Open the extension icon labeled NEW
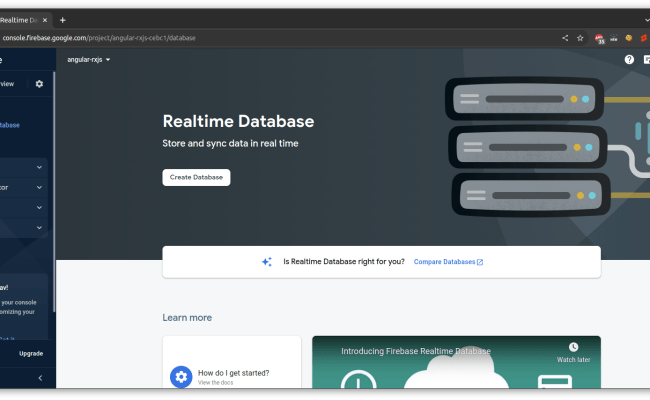650x400 pixels. [614, 38]
